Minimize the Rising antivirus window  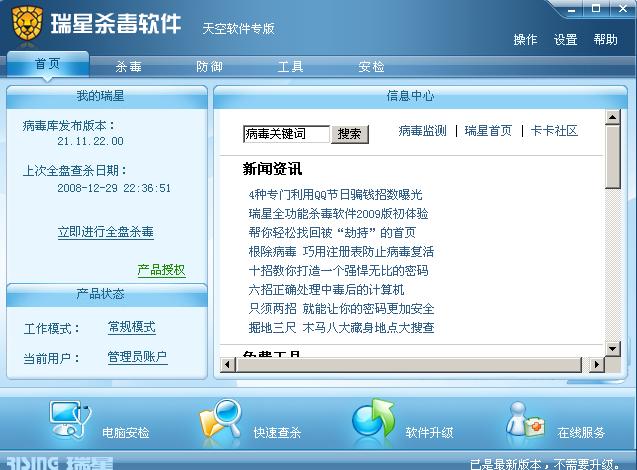pos(571,9)
